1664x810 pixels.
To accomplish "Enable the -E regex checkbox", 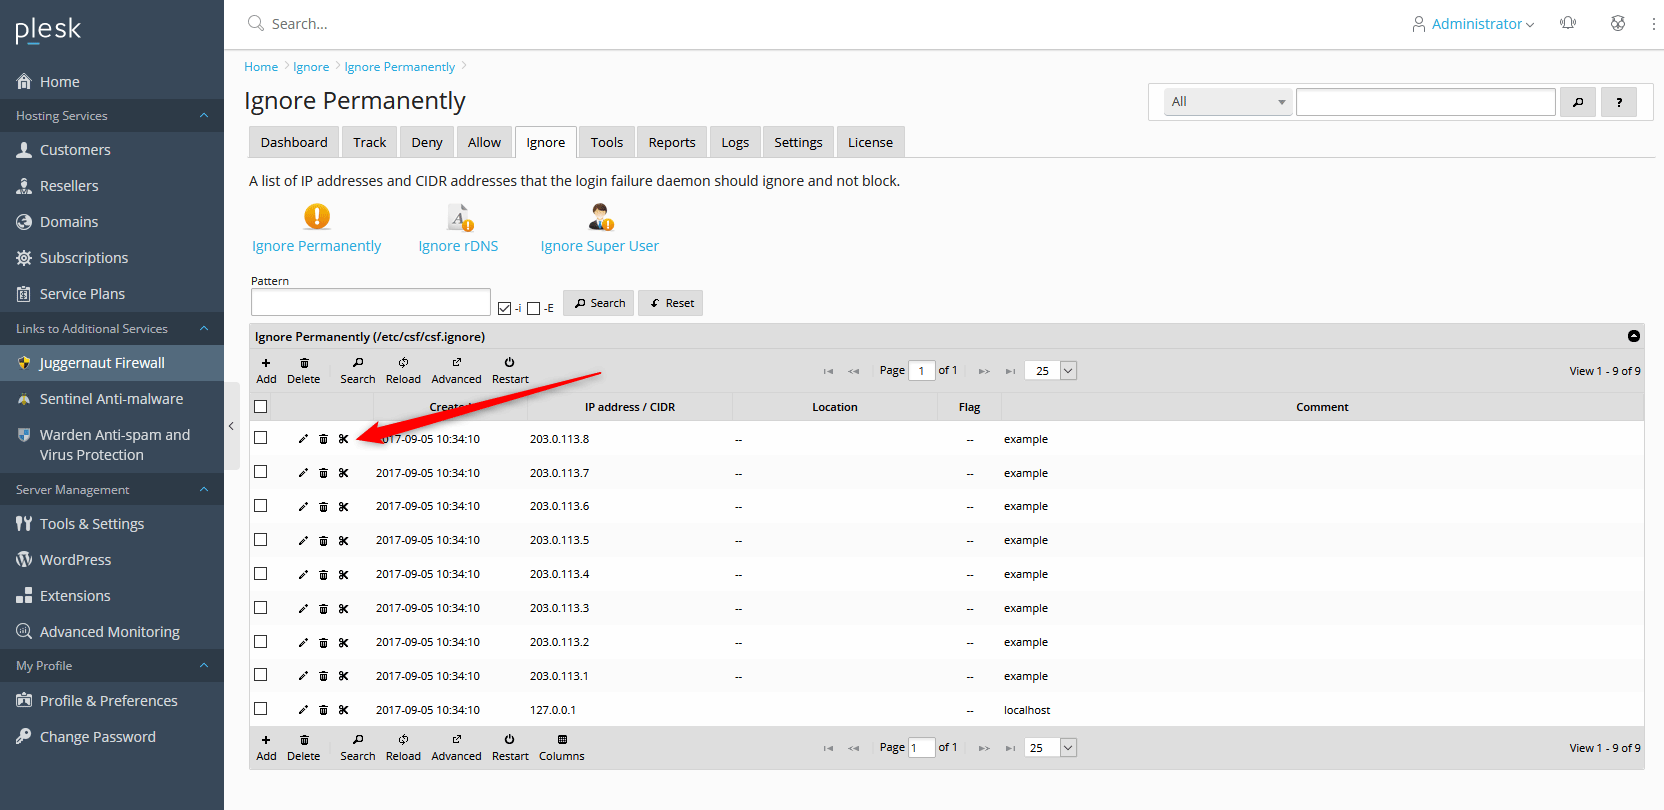I will pos(534,308).
